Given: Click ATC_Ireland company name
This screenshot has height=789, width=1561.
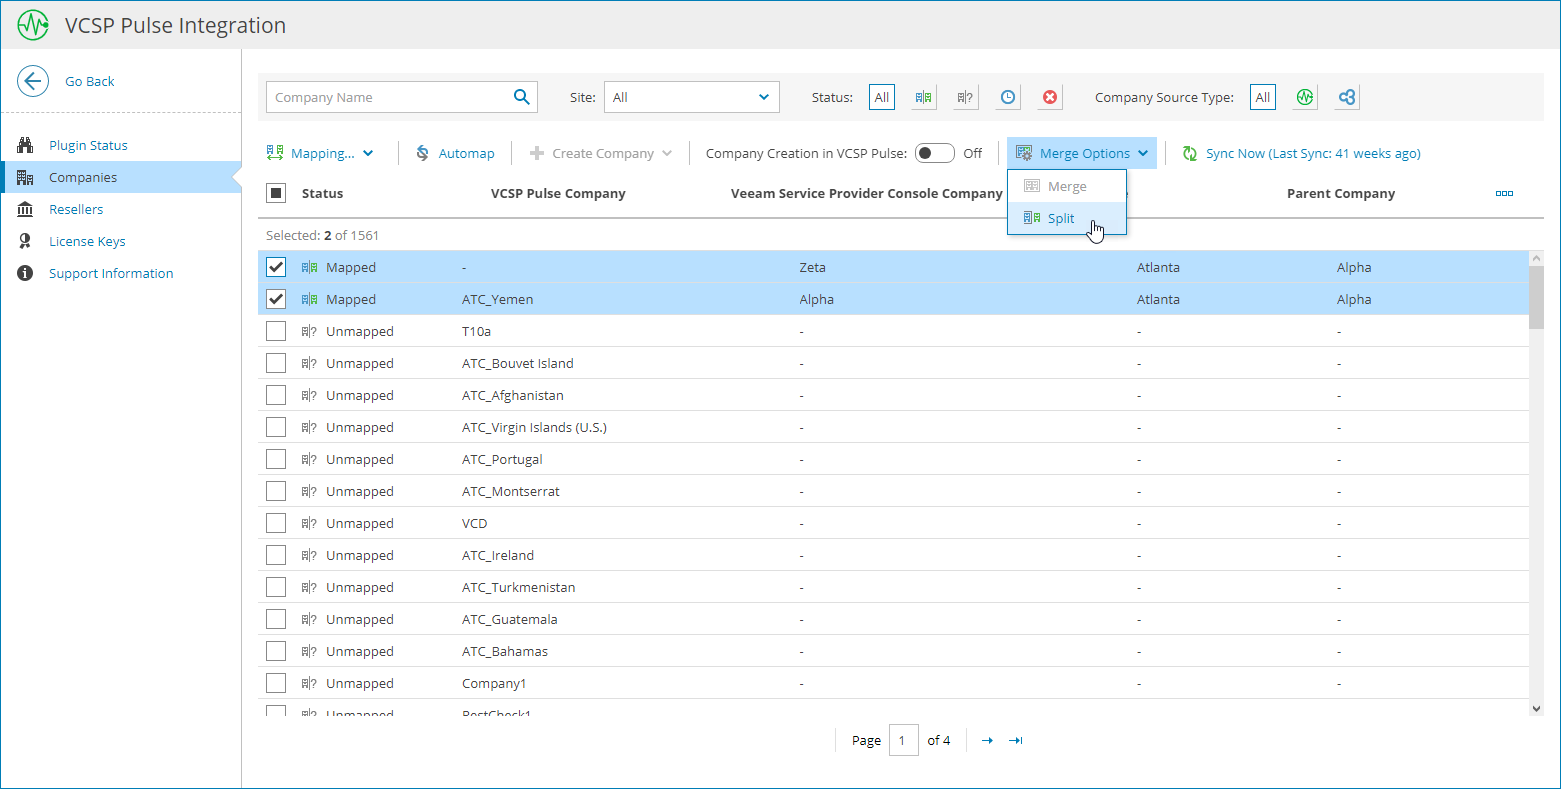Looking at the screenshot, I should [498, 555].
